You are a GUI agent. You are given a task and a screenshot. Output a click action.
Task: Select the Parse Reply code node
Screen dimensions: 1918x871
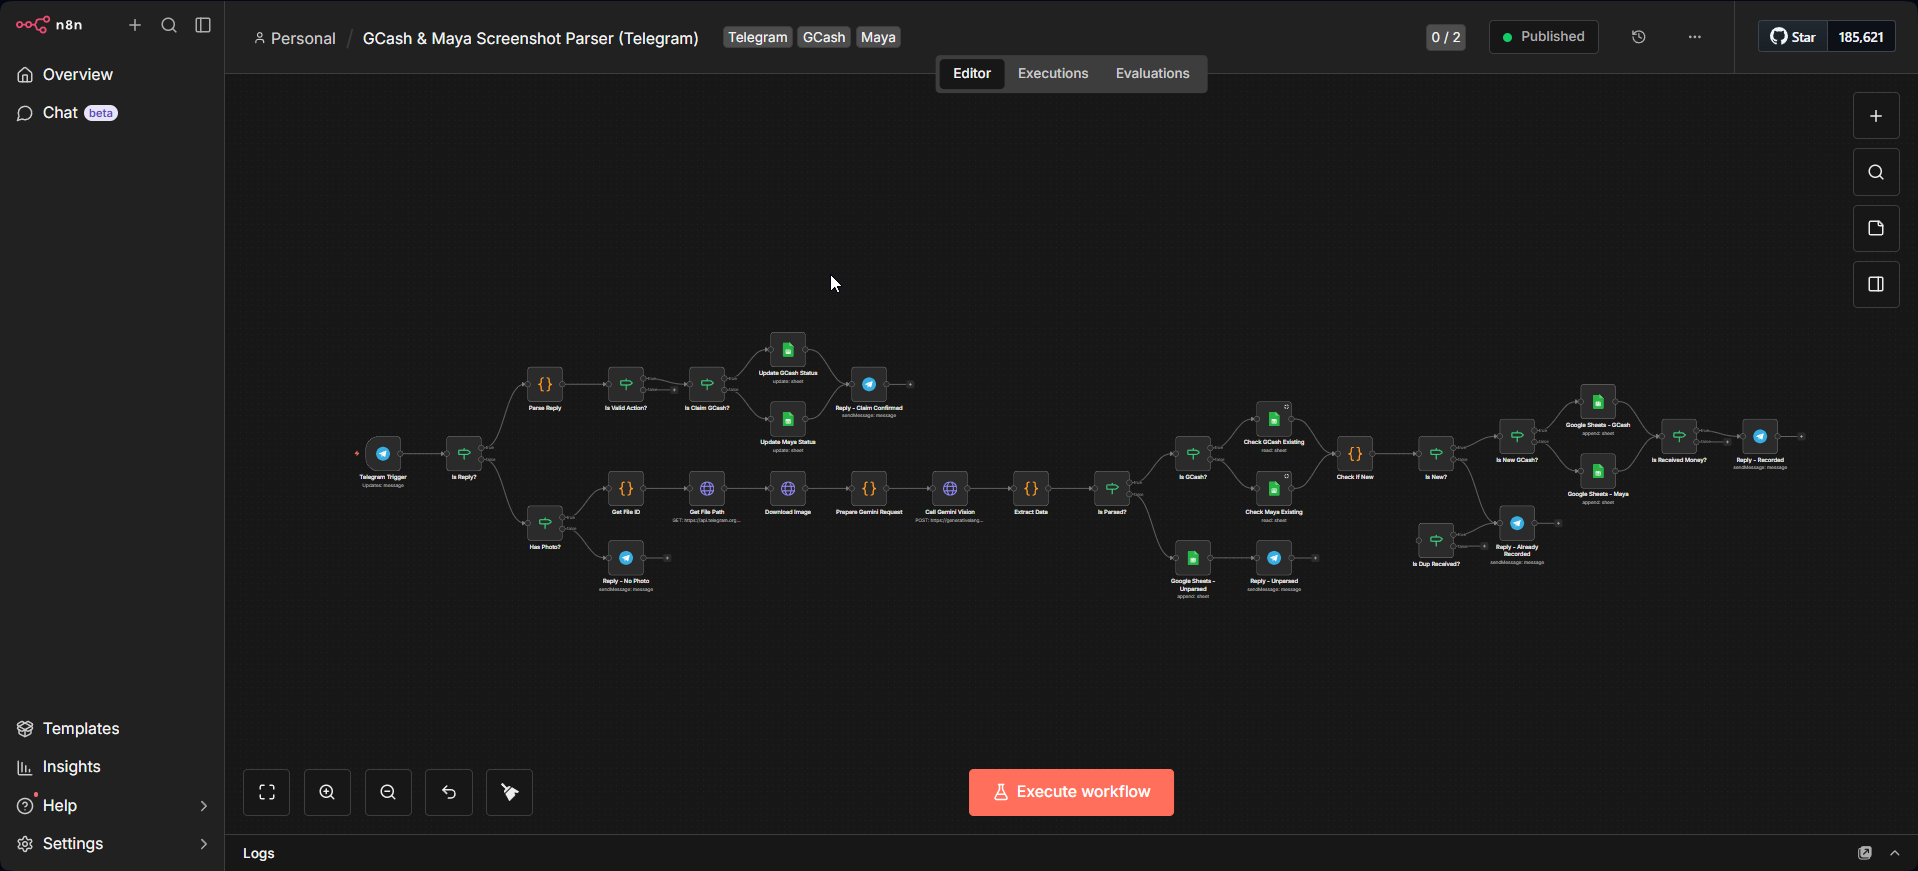(545, 384)
